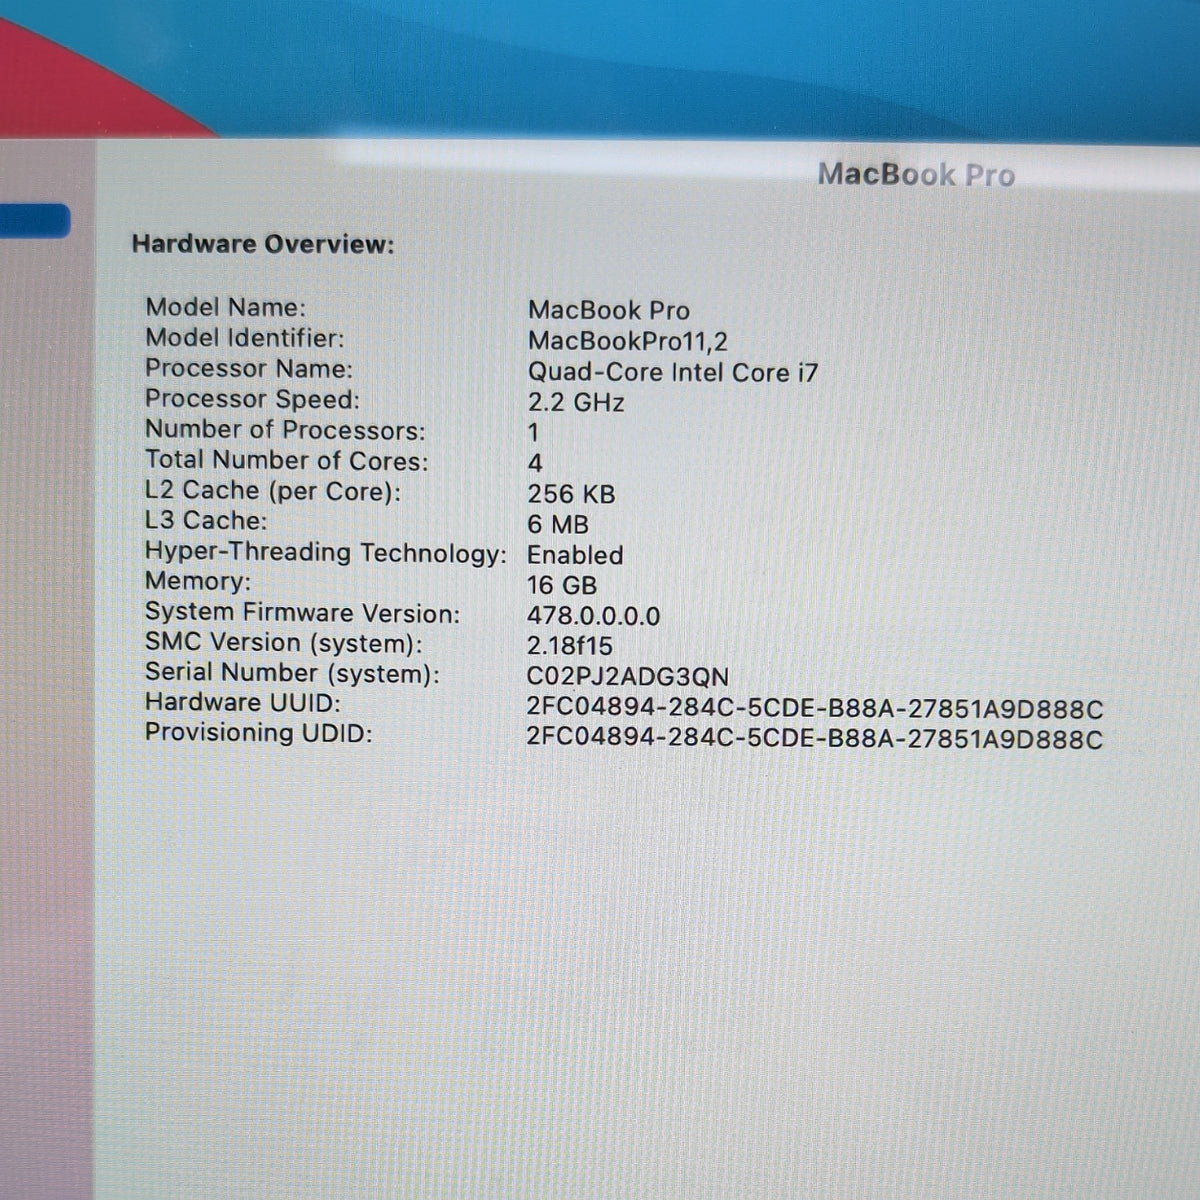The image size is (1200, 1200).
Task: Select the "Quad-Core Intel Core i7" value
Action: coord(673,372)
